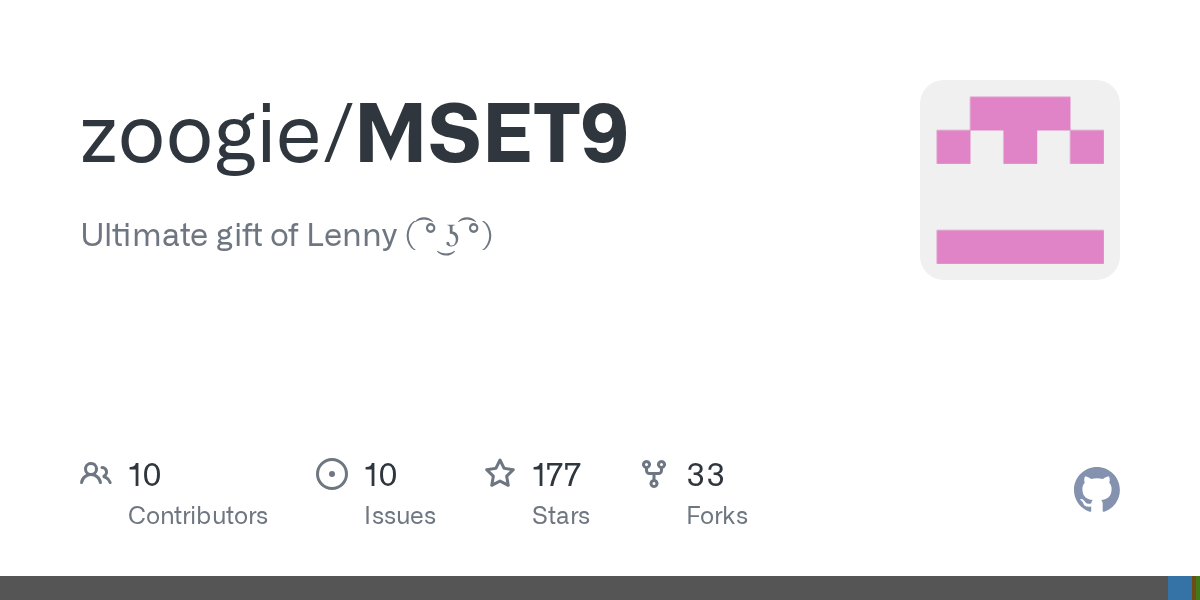1200x600 pixels.
Task: Click the issues count "10"
Action: 381,474
